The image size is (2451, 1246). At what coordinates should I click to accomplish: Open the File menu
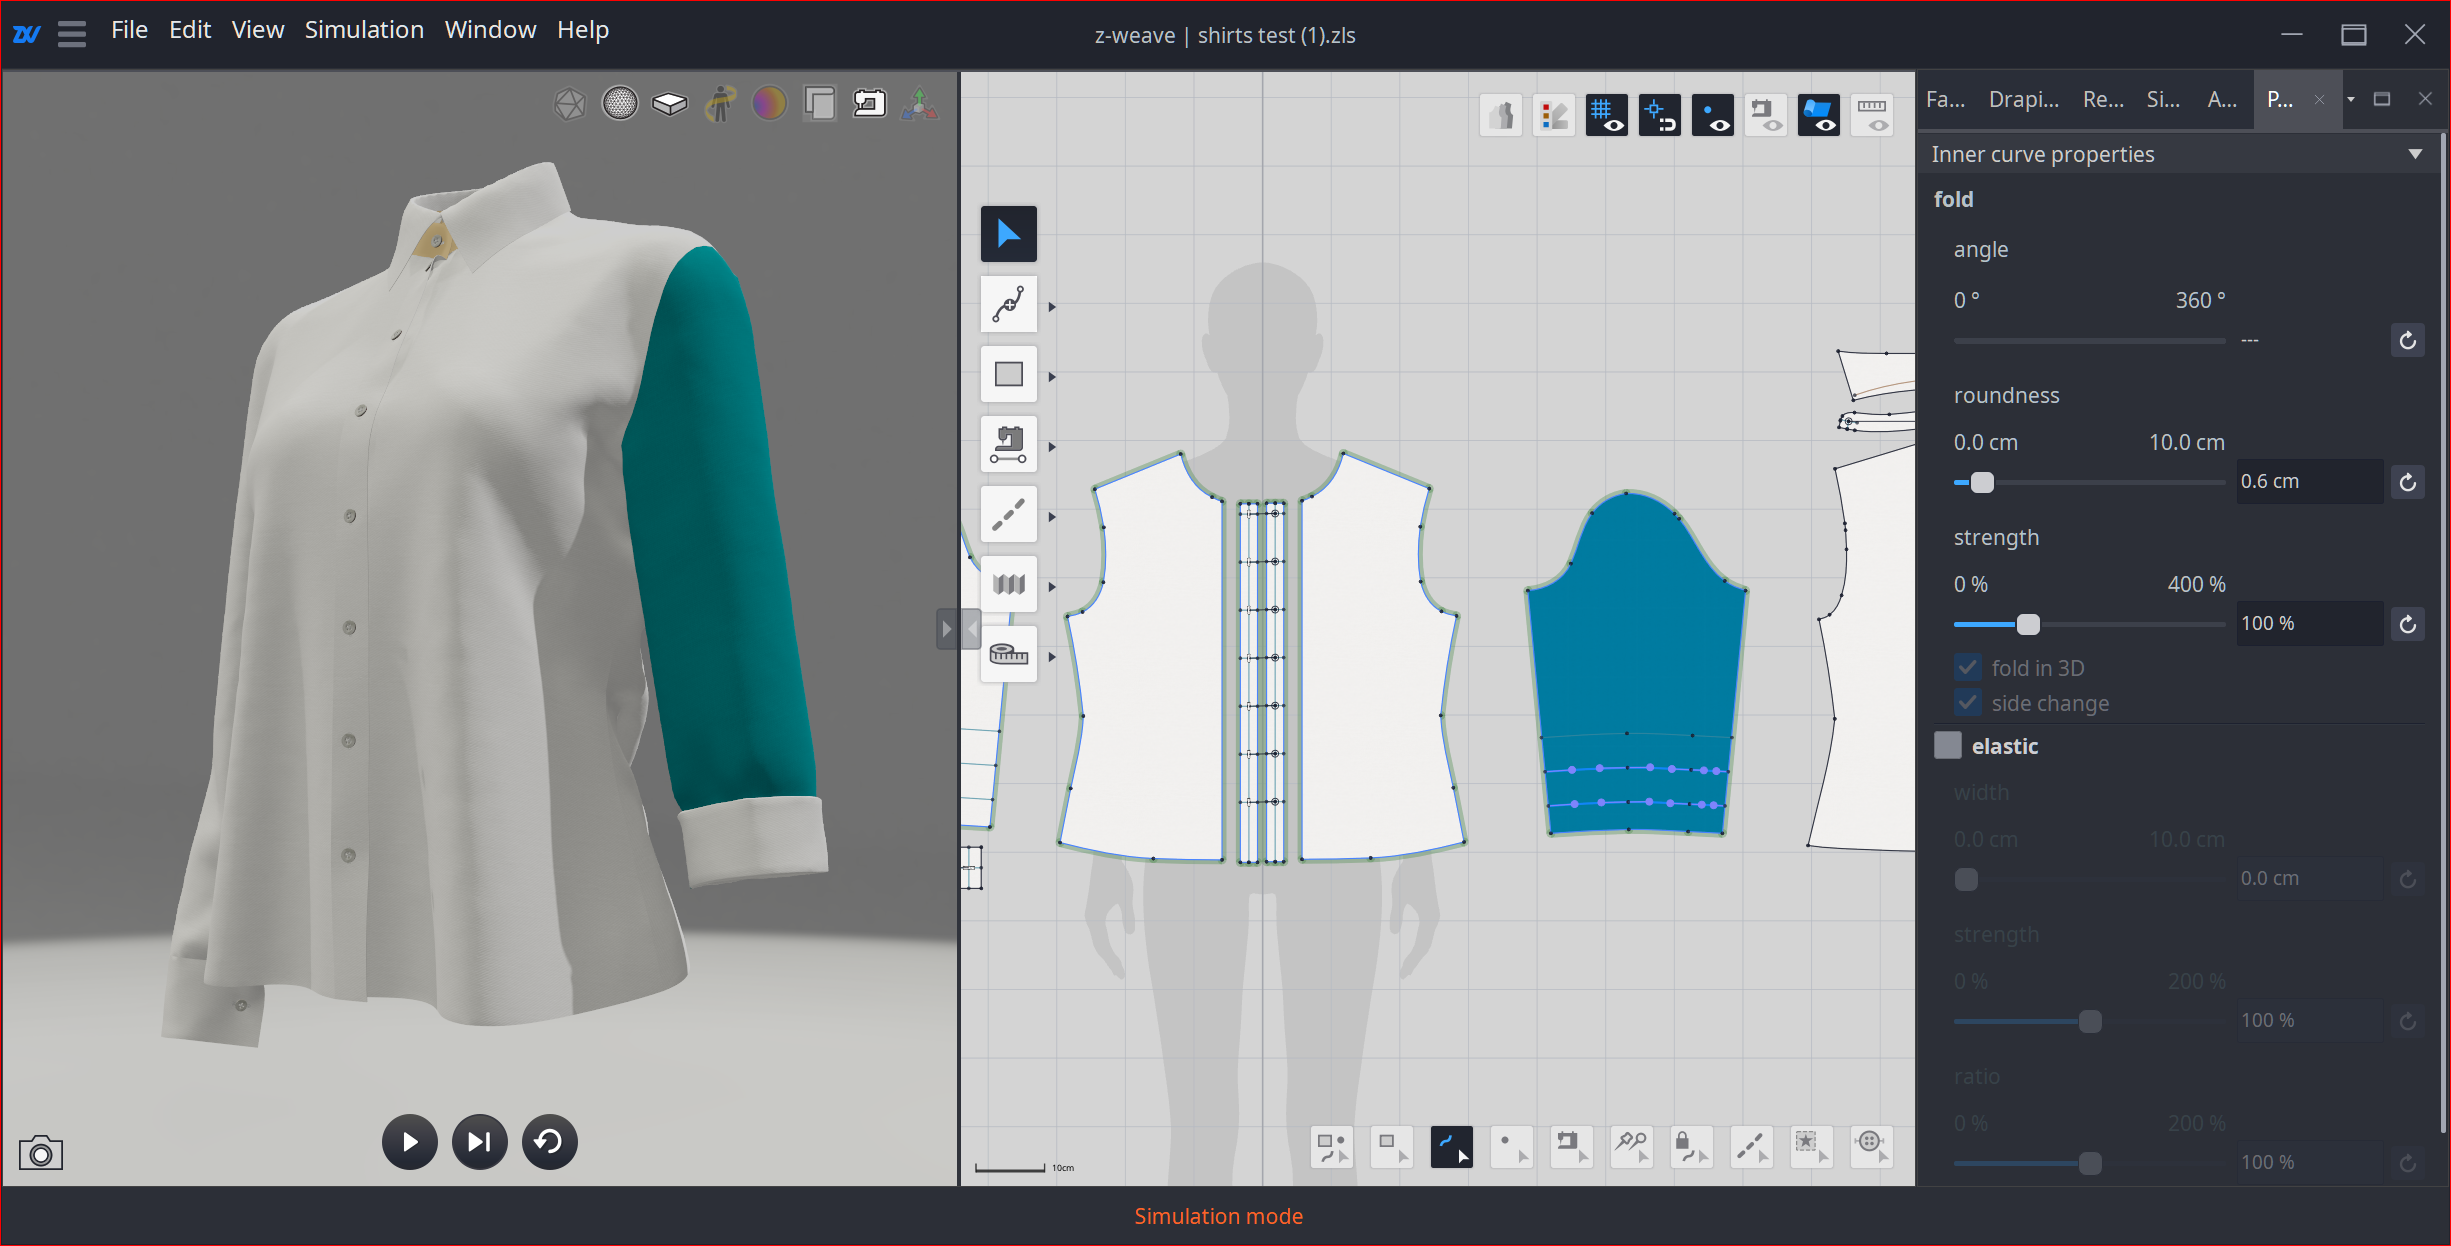[x=129, y=30]
